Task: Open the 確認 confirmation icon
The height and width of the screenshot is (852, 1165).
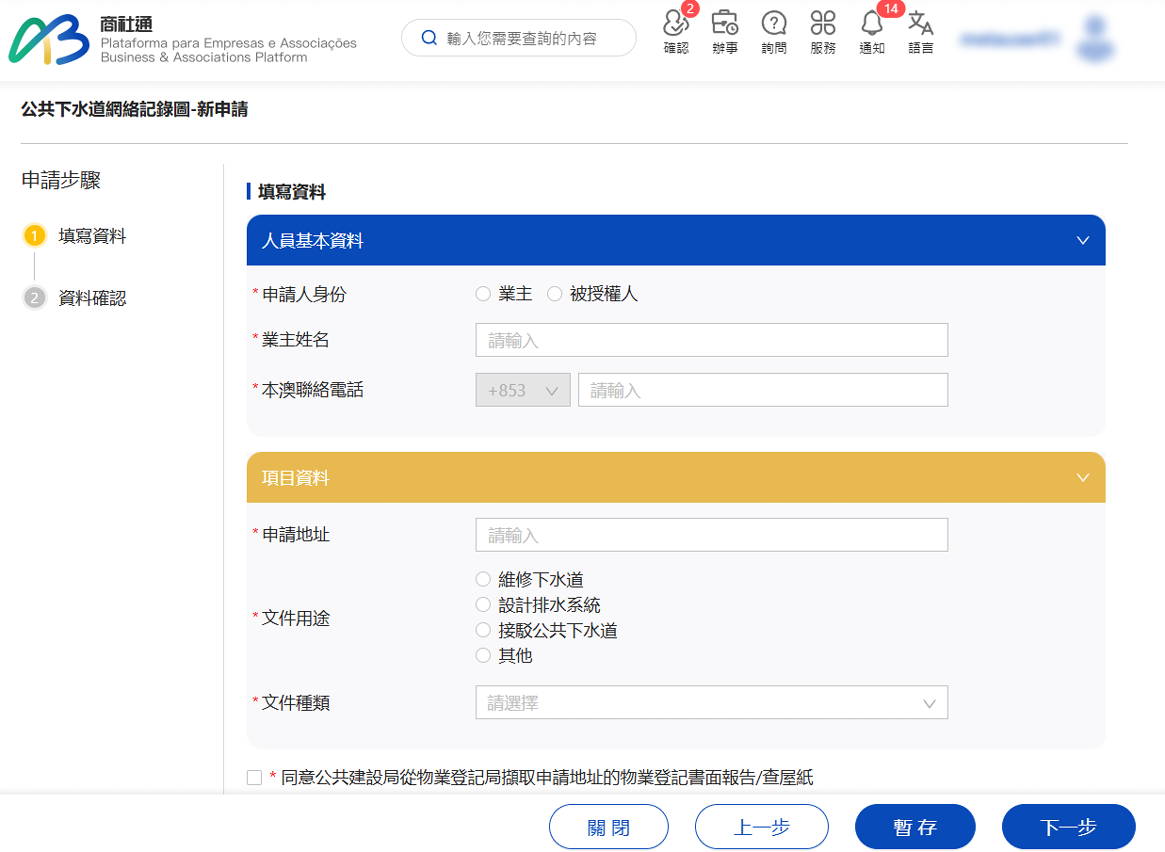Action: click(x=676, y=25)
